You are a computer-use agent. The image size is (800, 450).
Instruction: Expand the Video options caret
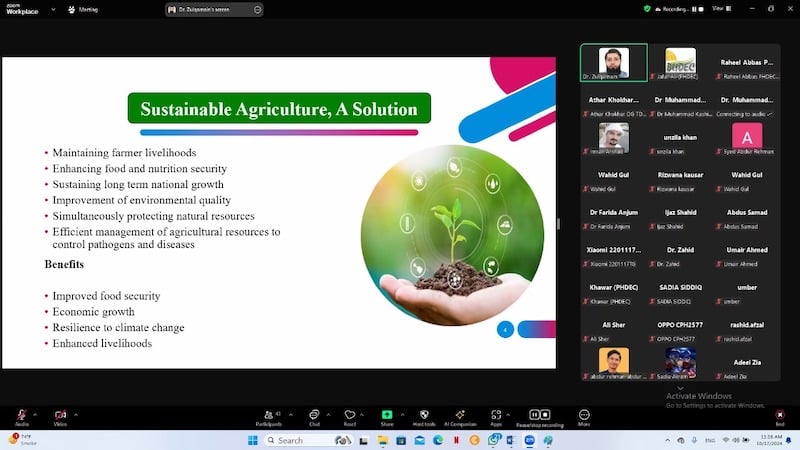[x=74, y=413]
